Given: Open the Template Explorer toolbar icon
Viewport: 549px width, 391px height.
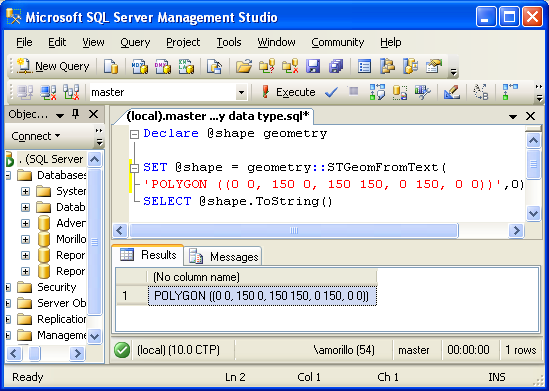Looking at the screenshot, I should pyautogui.click(x=410, y=66).
